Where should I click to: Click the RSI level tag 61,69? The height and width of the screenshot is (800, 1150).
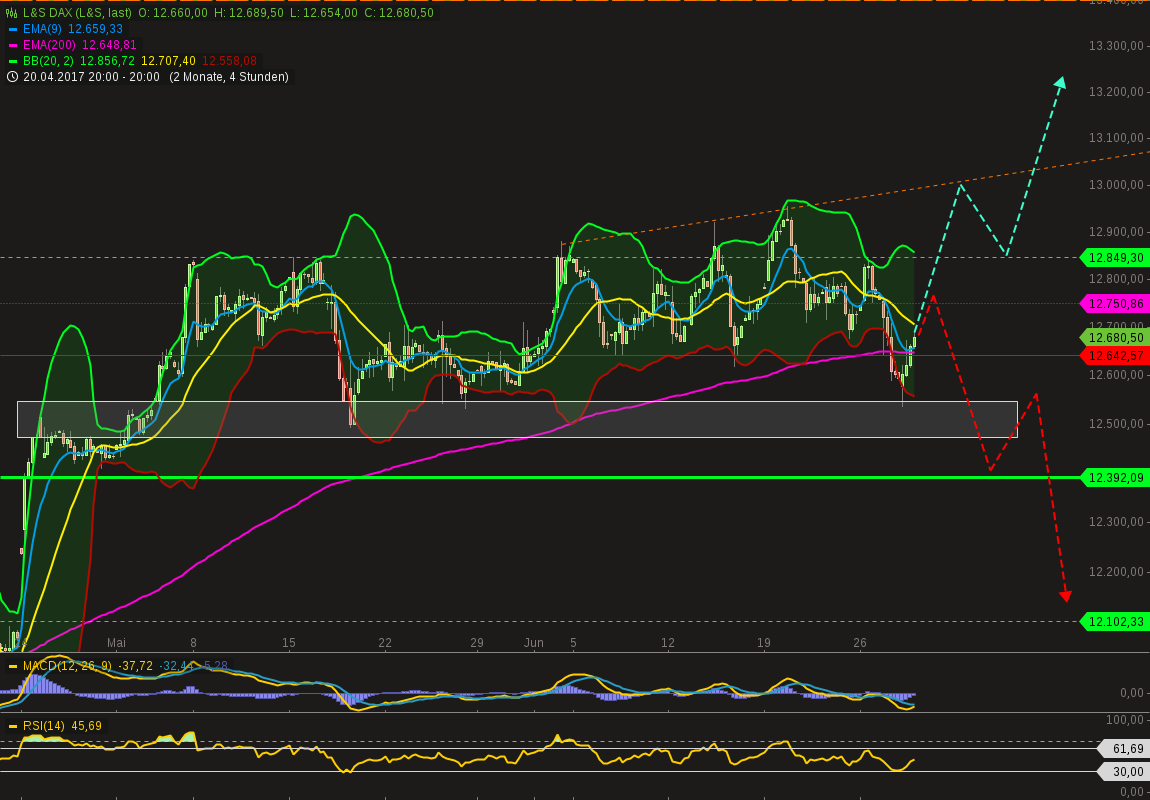1124,749
